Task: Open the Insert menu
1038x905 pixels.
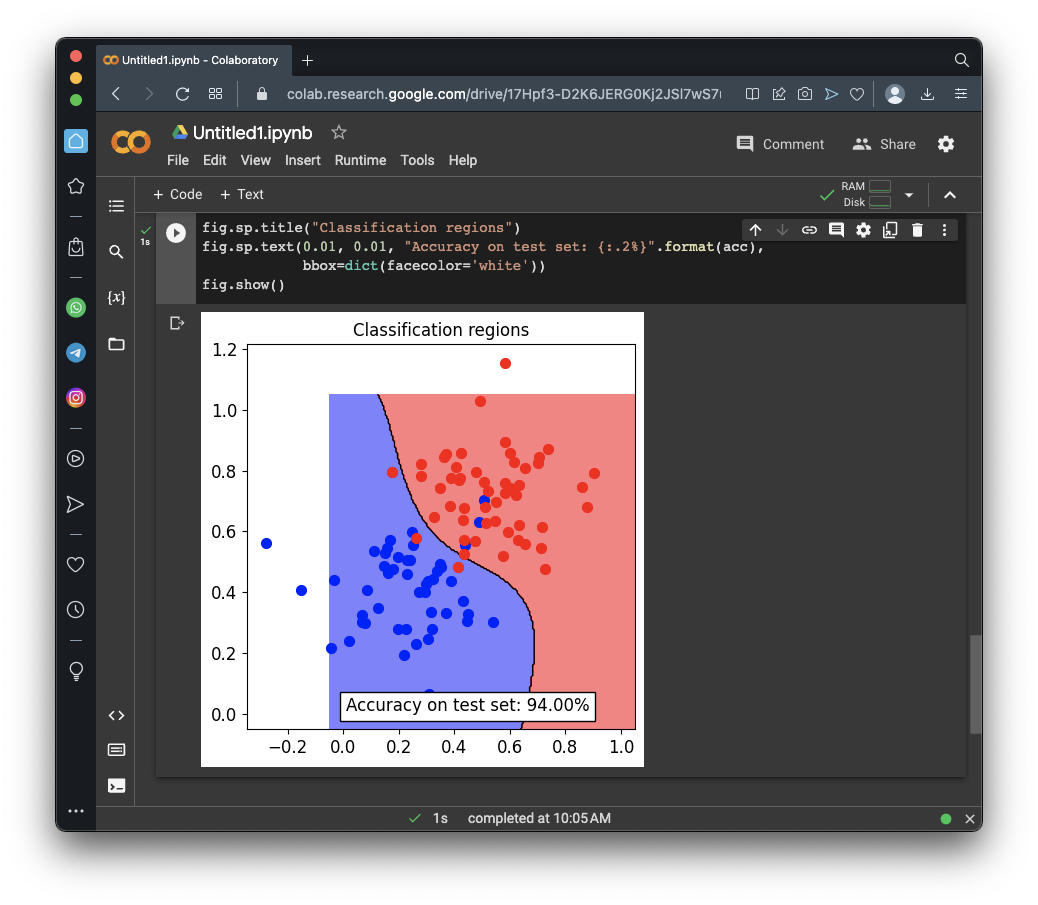Action: click(303, 160)
